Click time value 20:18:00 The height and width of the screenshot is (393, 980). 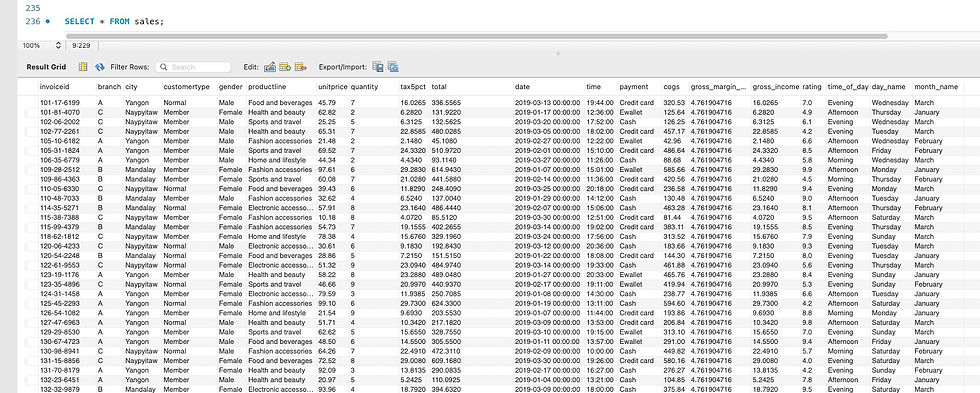point(599,189)
